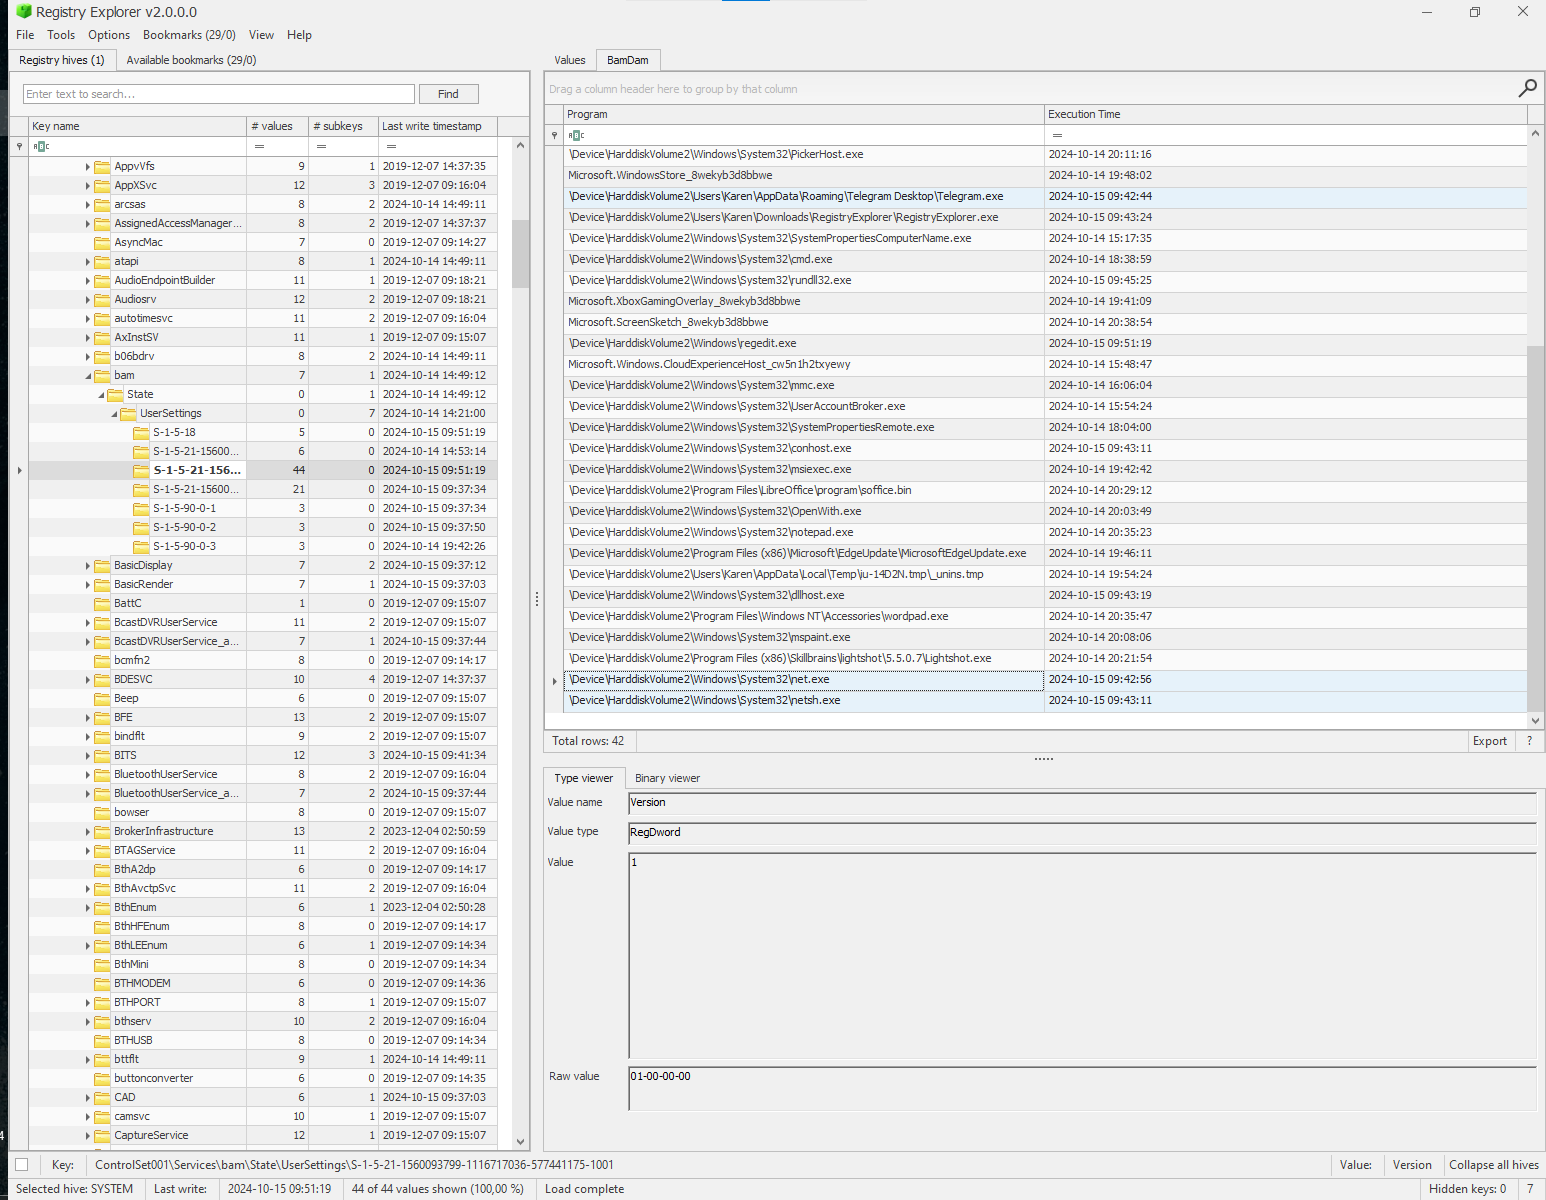Image resolution: width=1546 pixels, height=1200 pixels.
Task: Click the CAD folder icon
Action: (102, 1098)
